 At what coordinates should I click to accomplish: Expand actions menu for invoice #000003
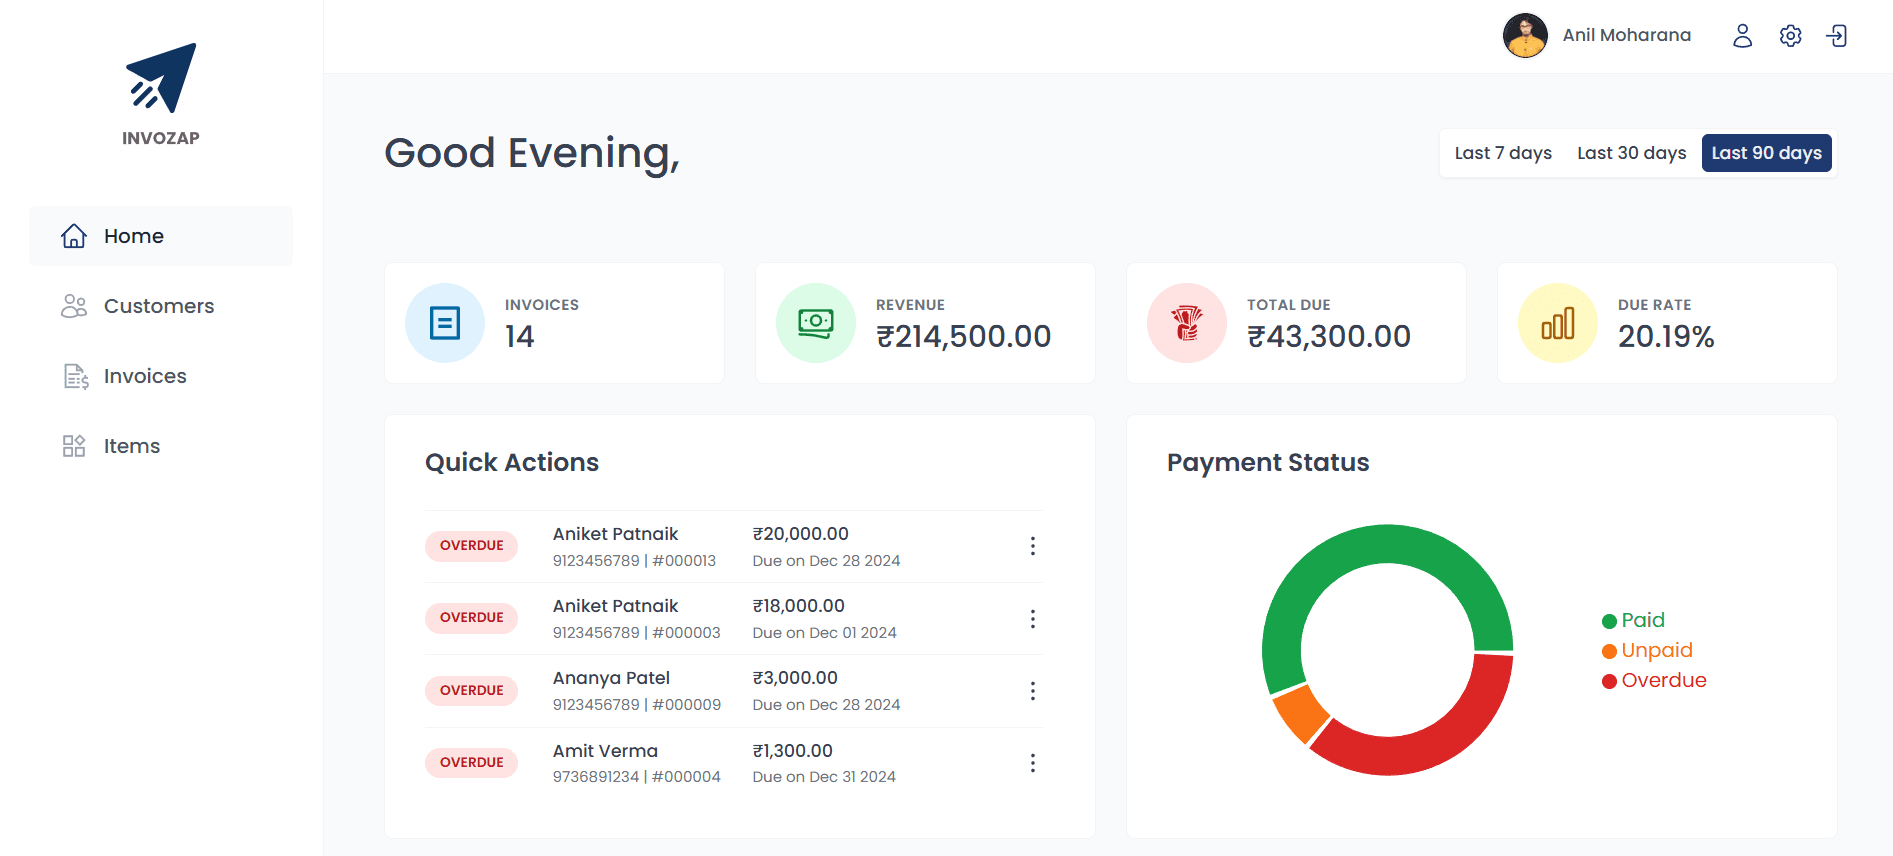tap(1033, 619)
